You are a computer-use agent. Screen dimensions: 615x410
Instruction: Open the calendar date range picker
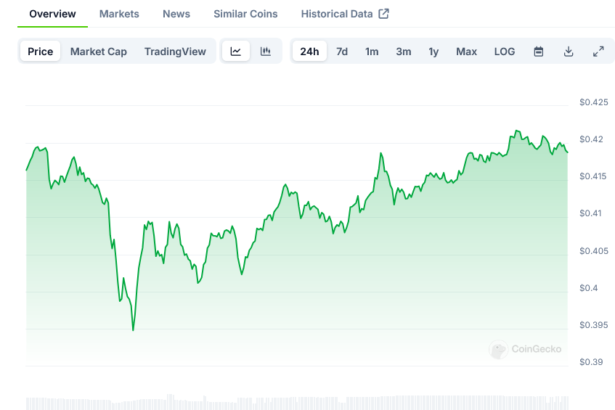538,51
